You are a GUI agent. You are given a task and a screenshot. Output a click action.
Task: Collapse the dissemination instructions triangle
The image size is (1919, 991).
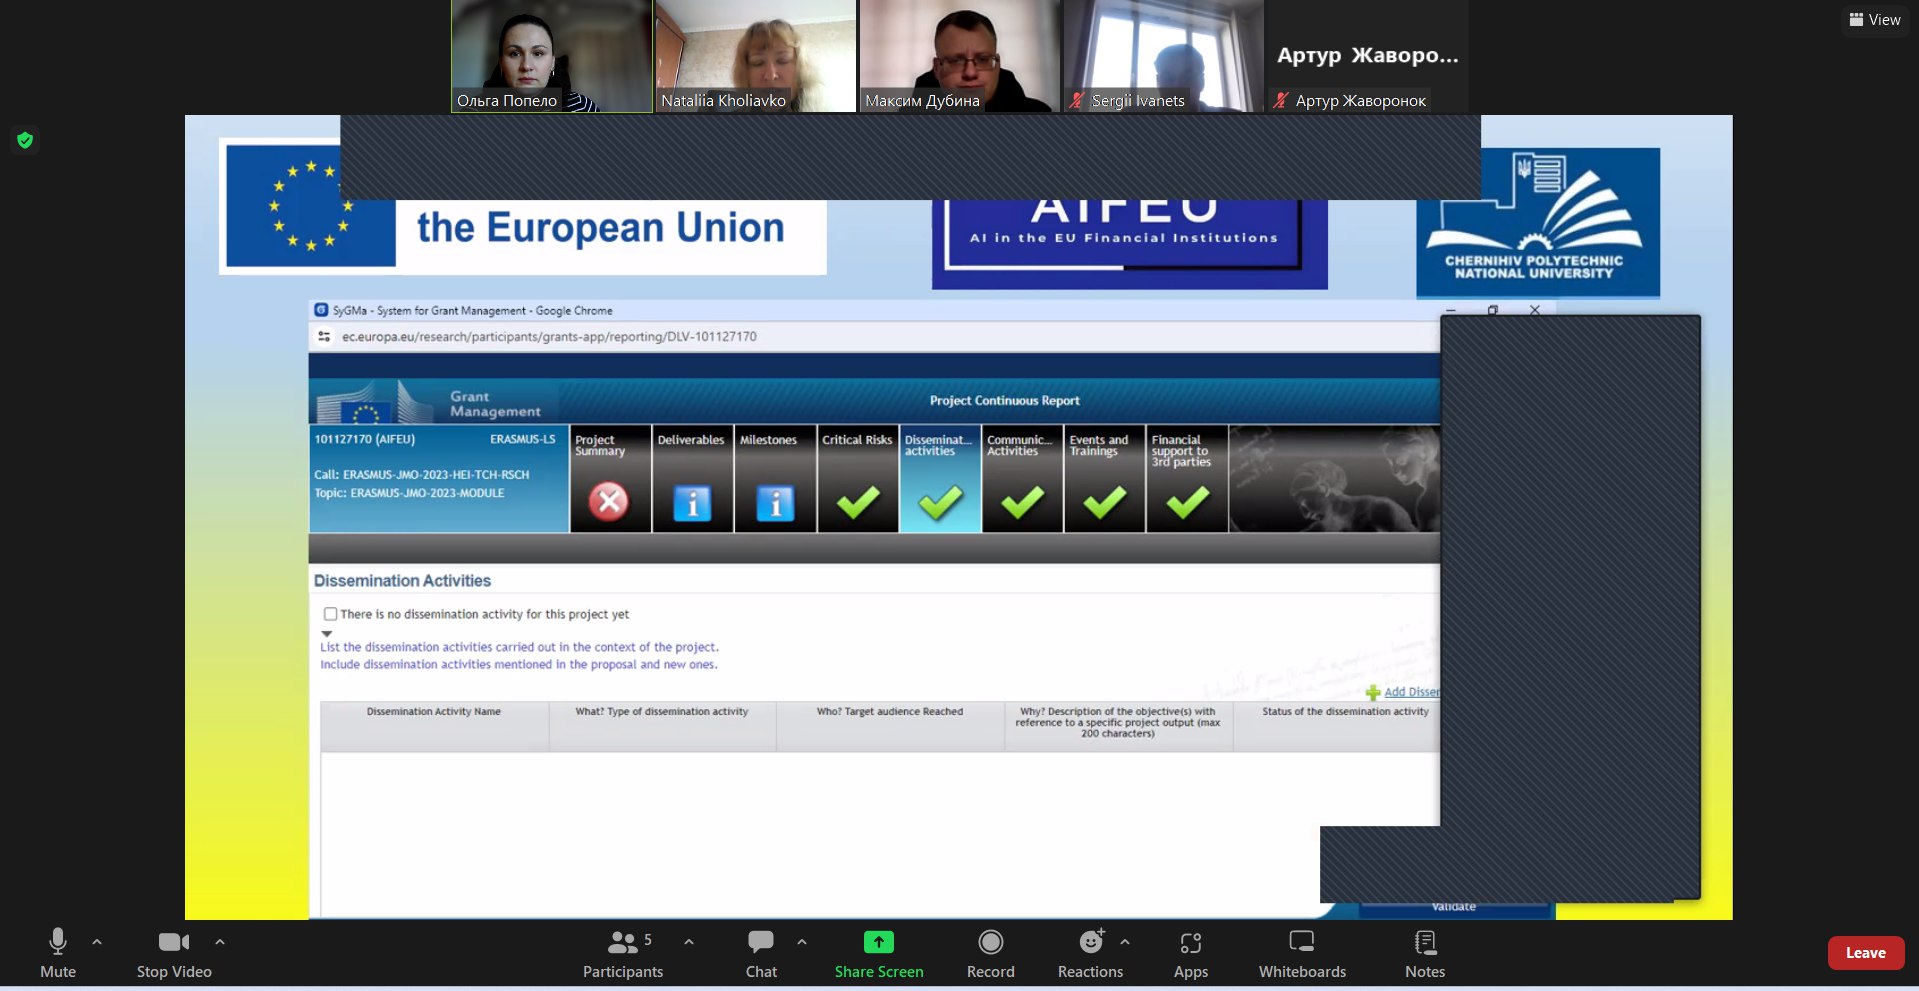coord(327,633)
